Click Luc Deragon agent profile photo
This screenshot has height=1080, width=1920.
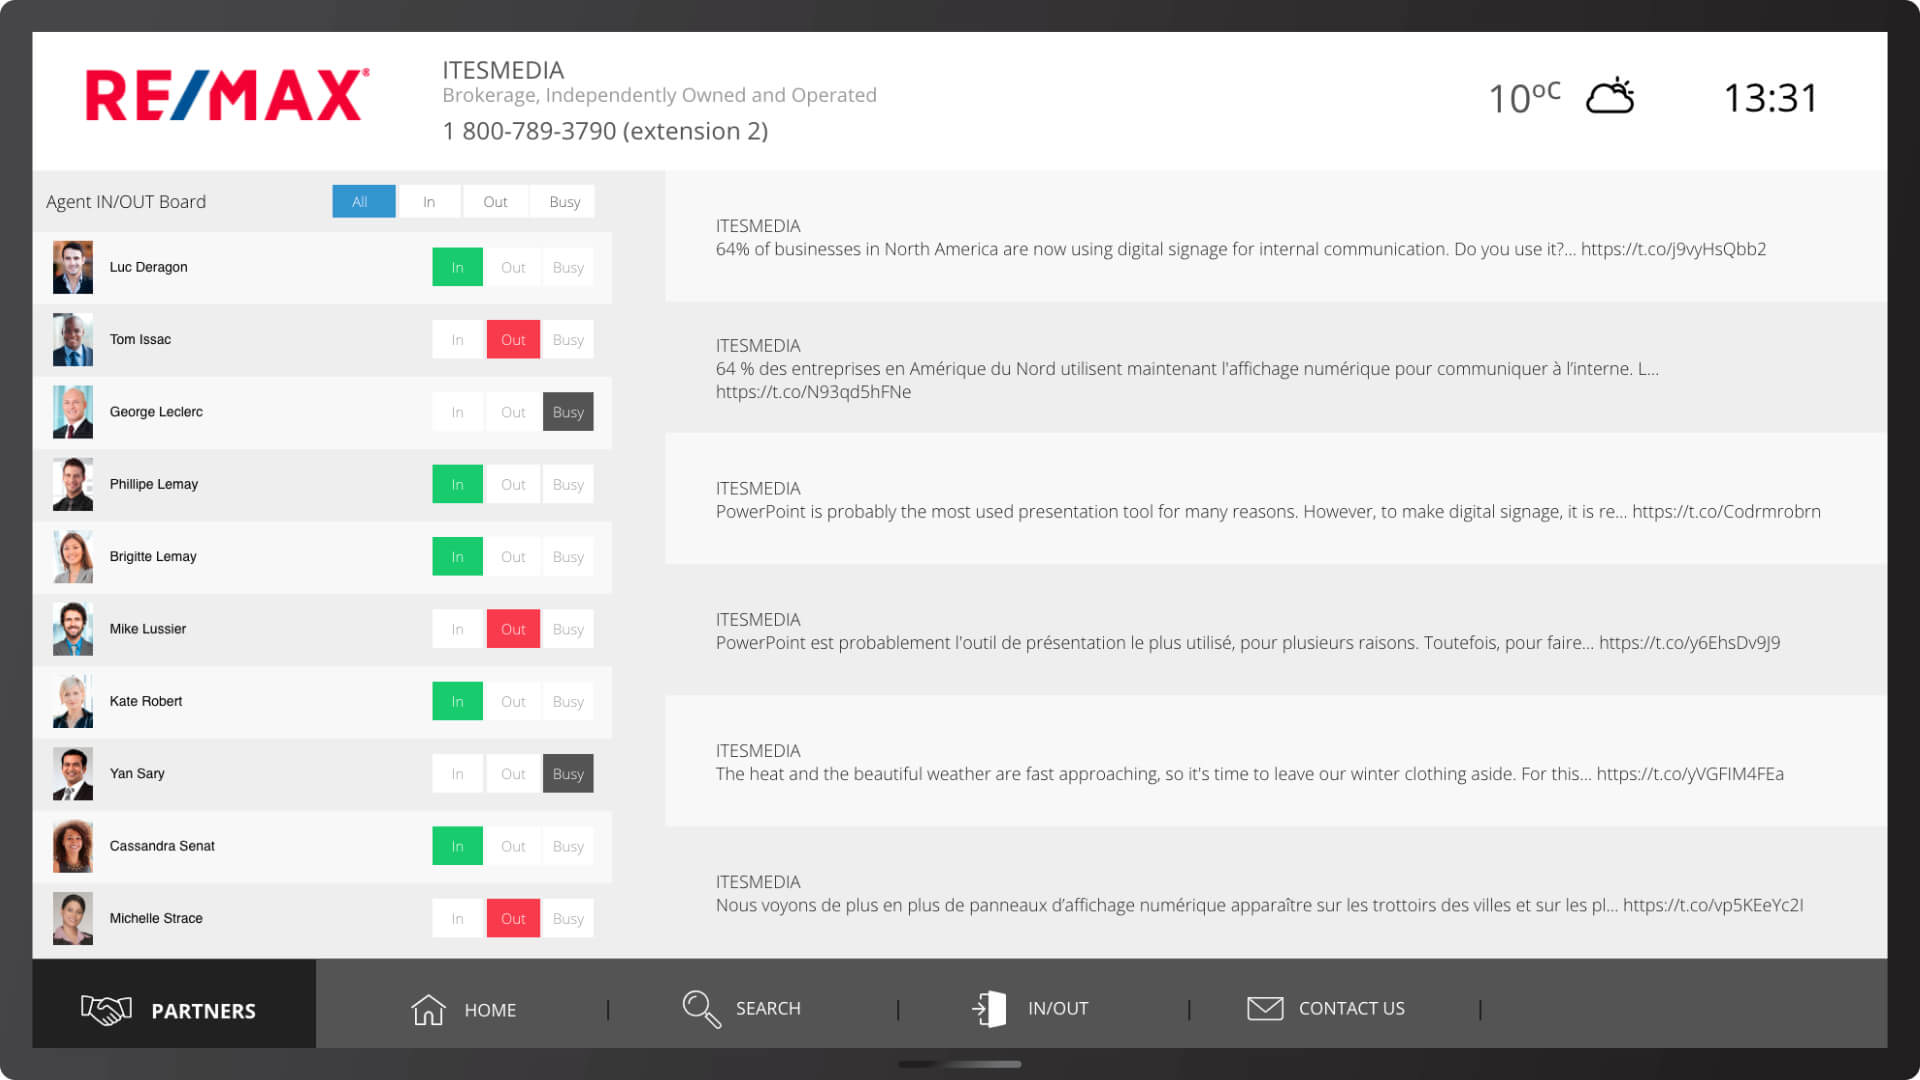(x=71, y=266)
